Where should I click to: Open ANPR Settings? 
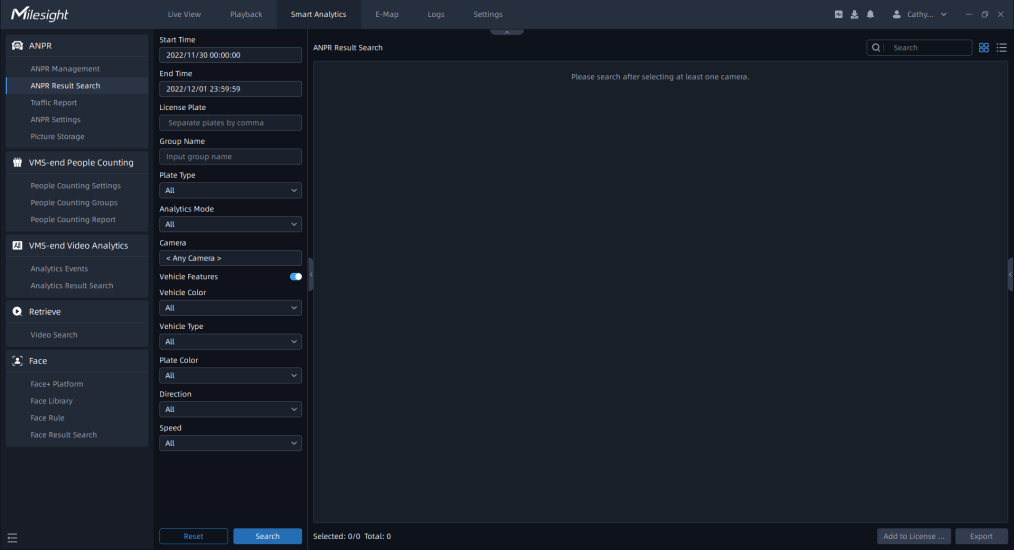56,120
